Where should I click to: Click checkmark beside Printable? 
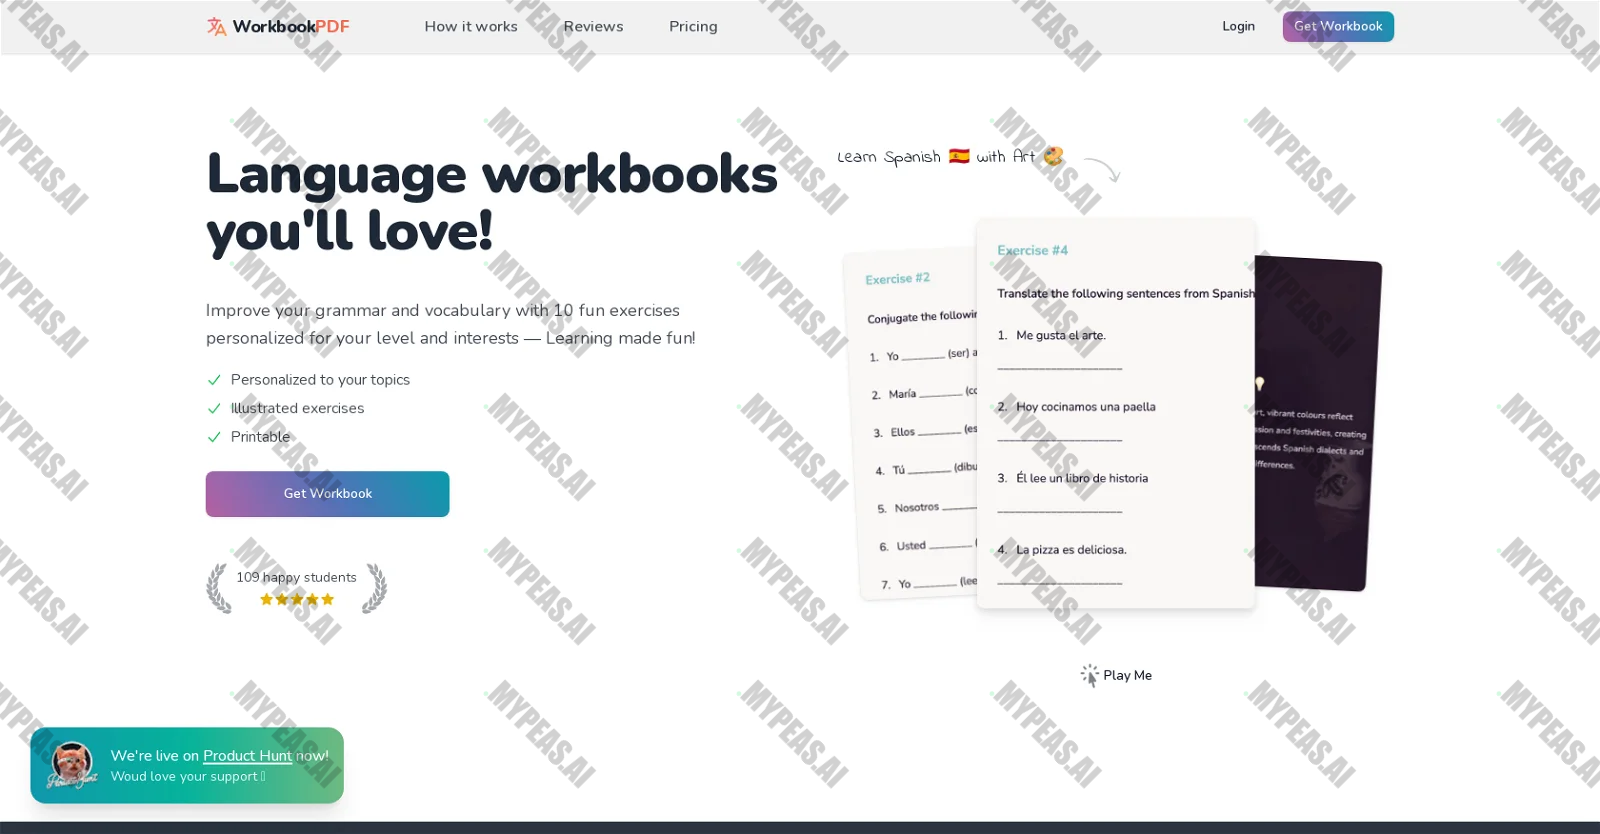pos(214,437)
